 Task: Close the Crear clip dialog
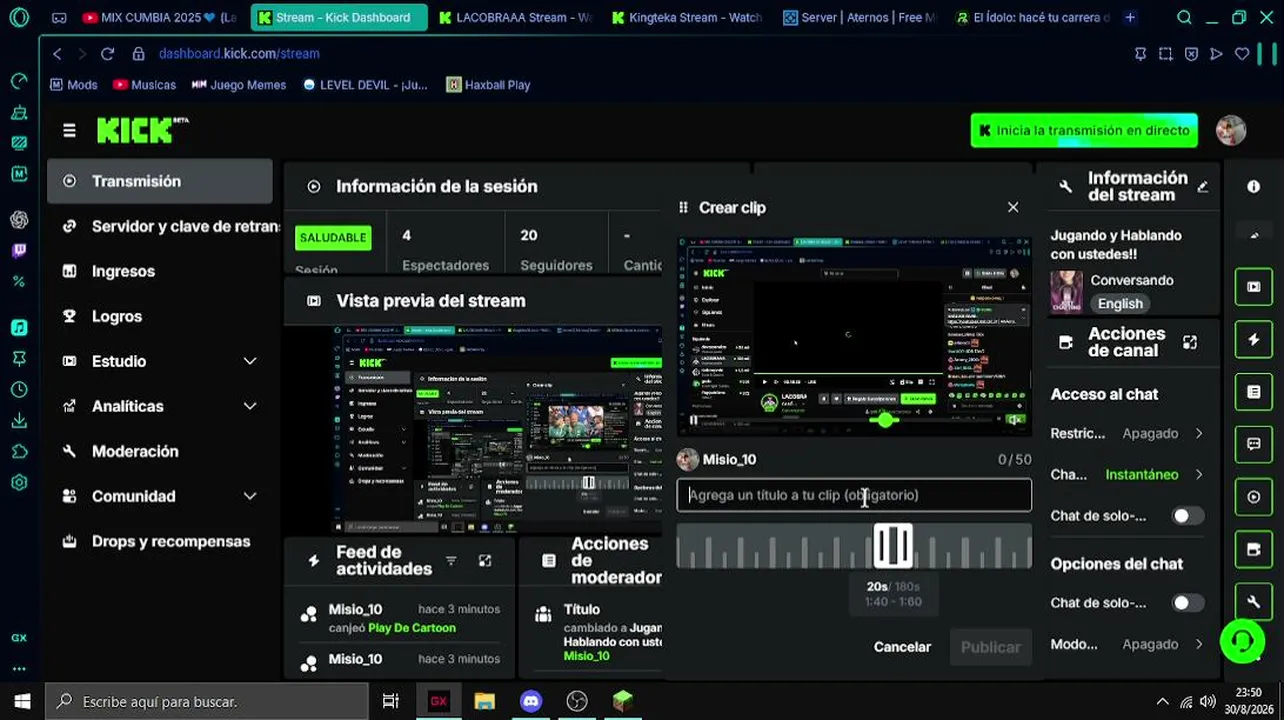pos(1013,207)
